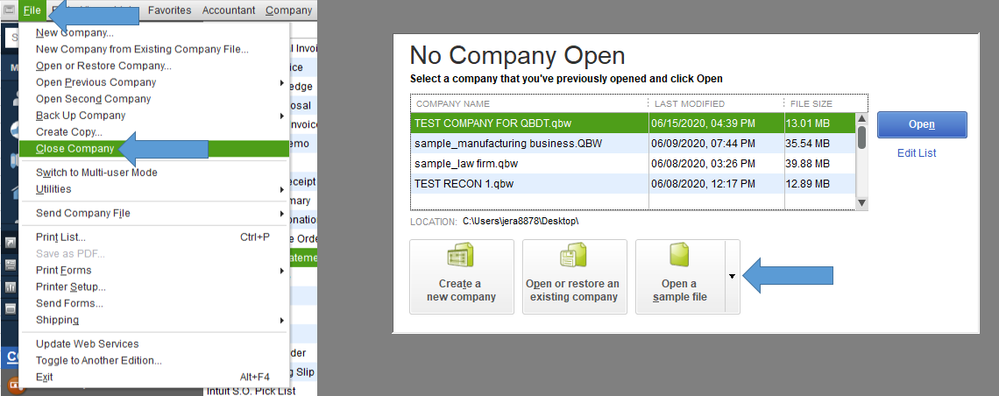Select TEST COMPANY FOR QBDT.qbw row
This screenshot has height=396, width=999.
(x=632, y=123)
